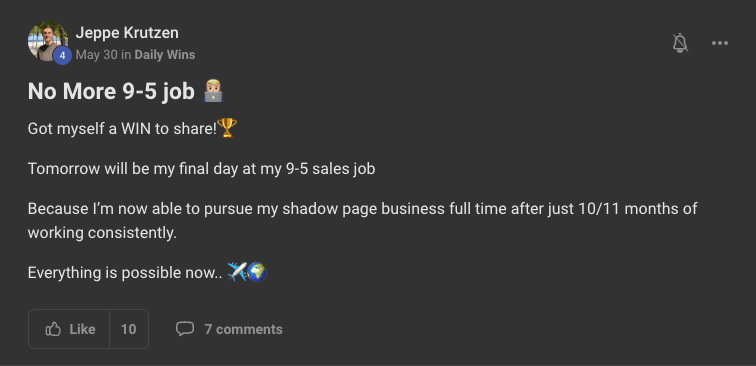
Task: Click the level 4 badge on avatar
Action: coord(62,55)
